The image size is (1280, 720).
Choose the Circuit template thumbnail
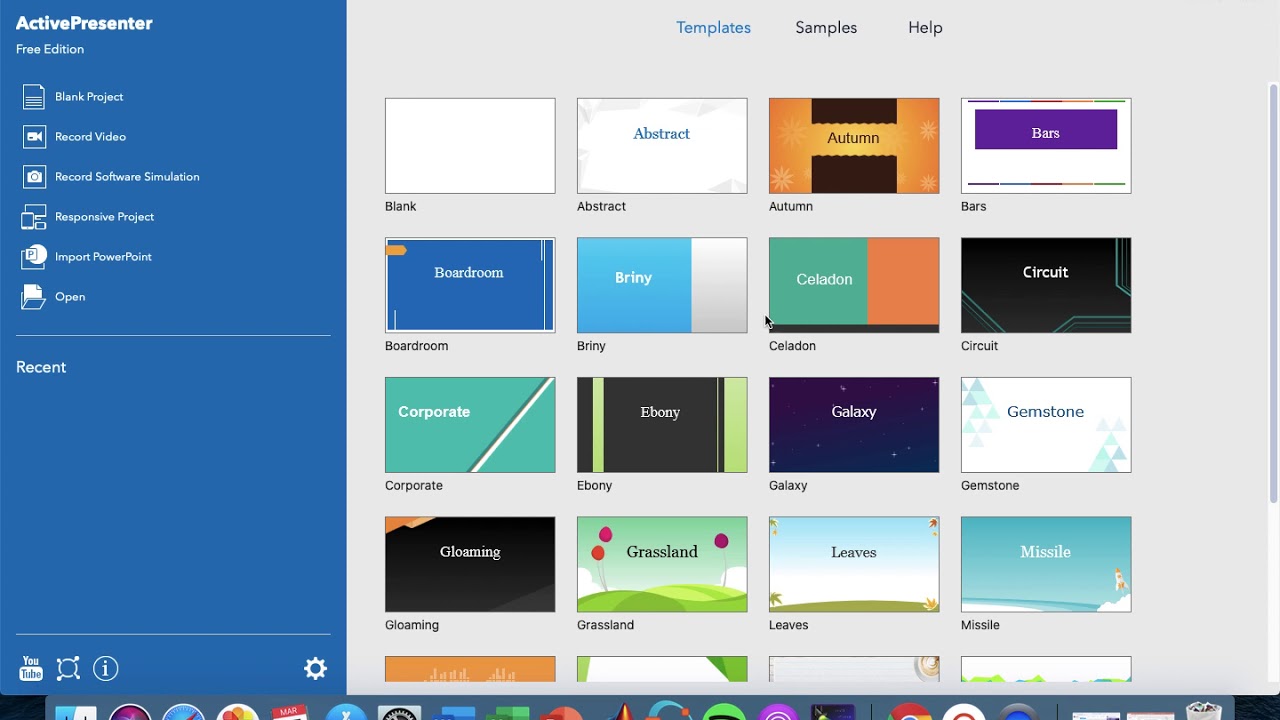(x=1046, y=285)
